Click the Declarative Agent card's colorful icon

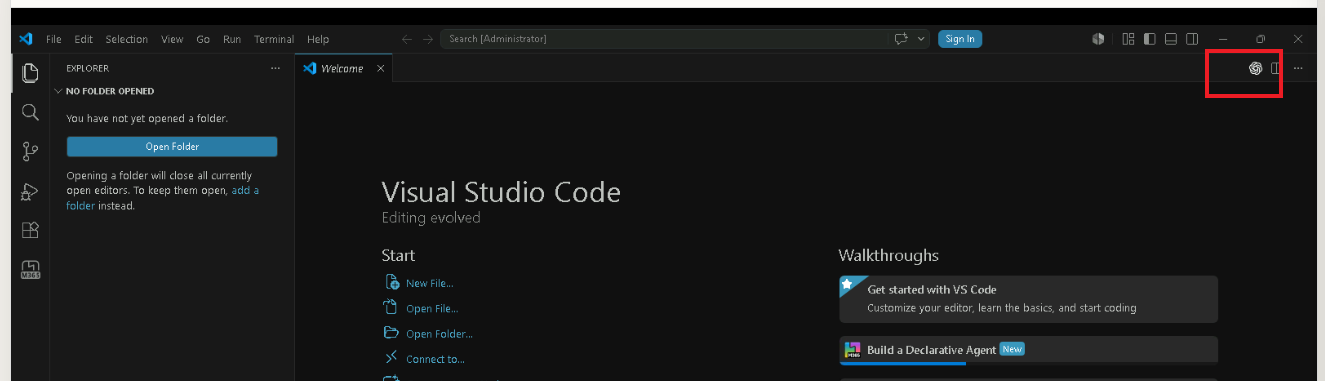pyautogui.click(x=852, y=349)
